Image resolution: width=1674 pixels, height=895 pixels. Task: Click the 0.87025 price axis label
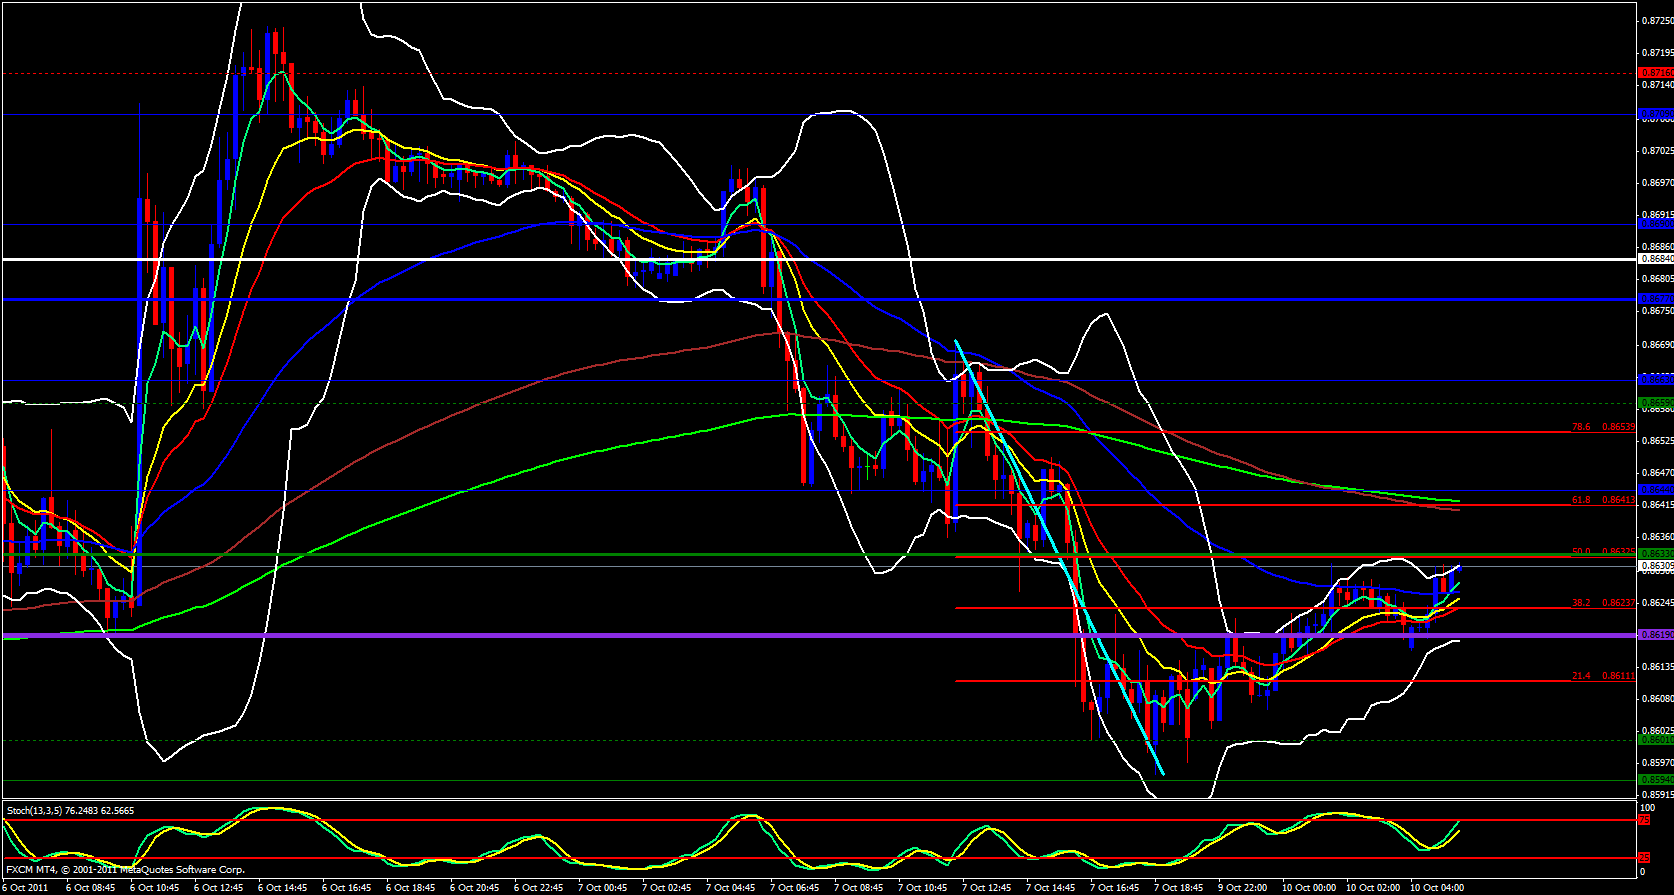1658,151
